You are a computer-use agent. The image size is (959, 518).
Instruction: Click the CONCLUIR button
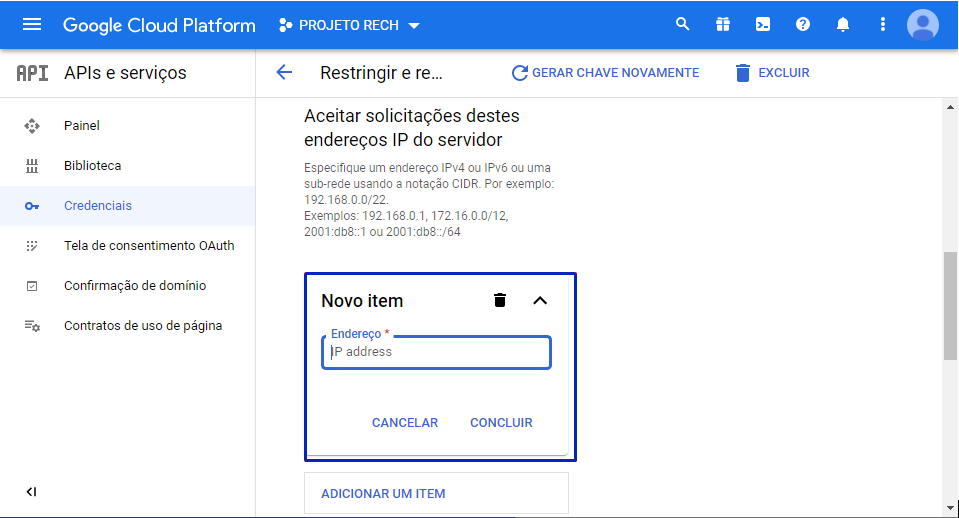tap(501, 423)
